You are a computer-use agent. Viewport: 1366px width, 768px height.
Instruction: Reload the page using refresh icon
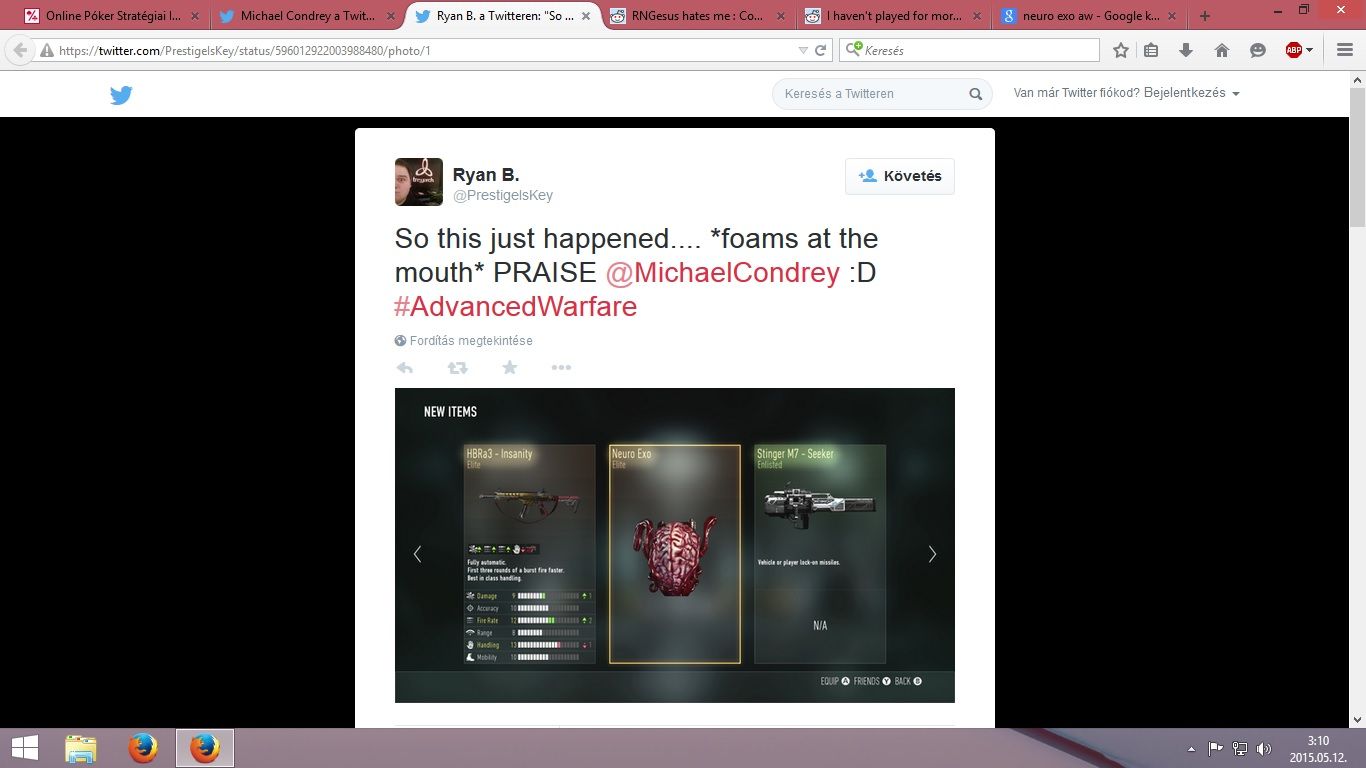[820, 50]
